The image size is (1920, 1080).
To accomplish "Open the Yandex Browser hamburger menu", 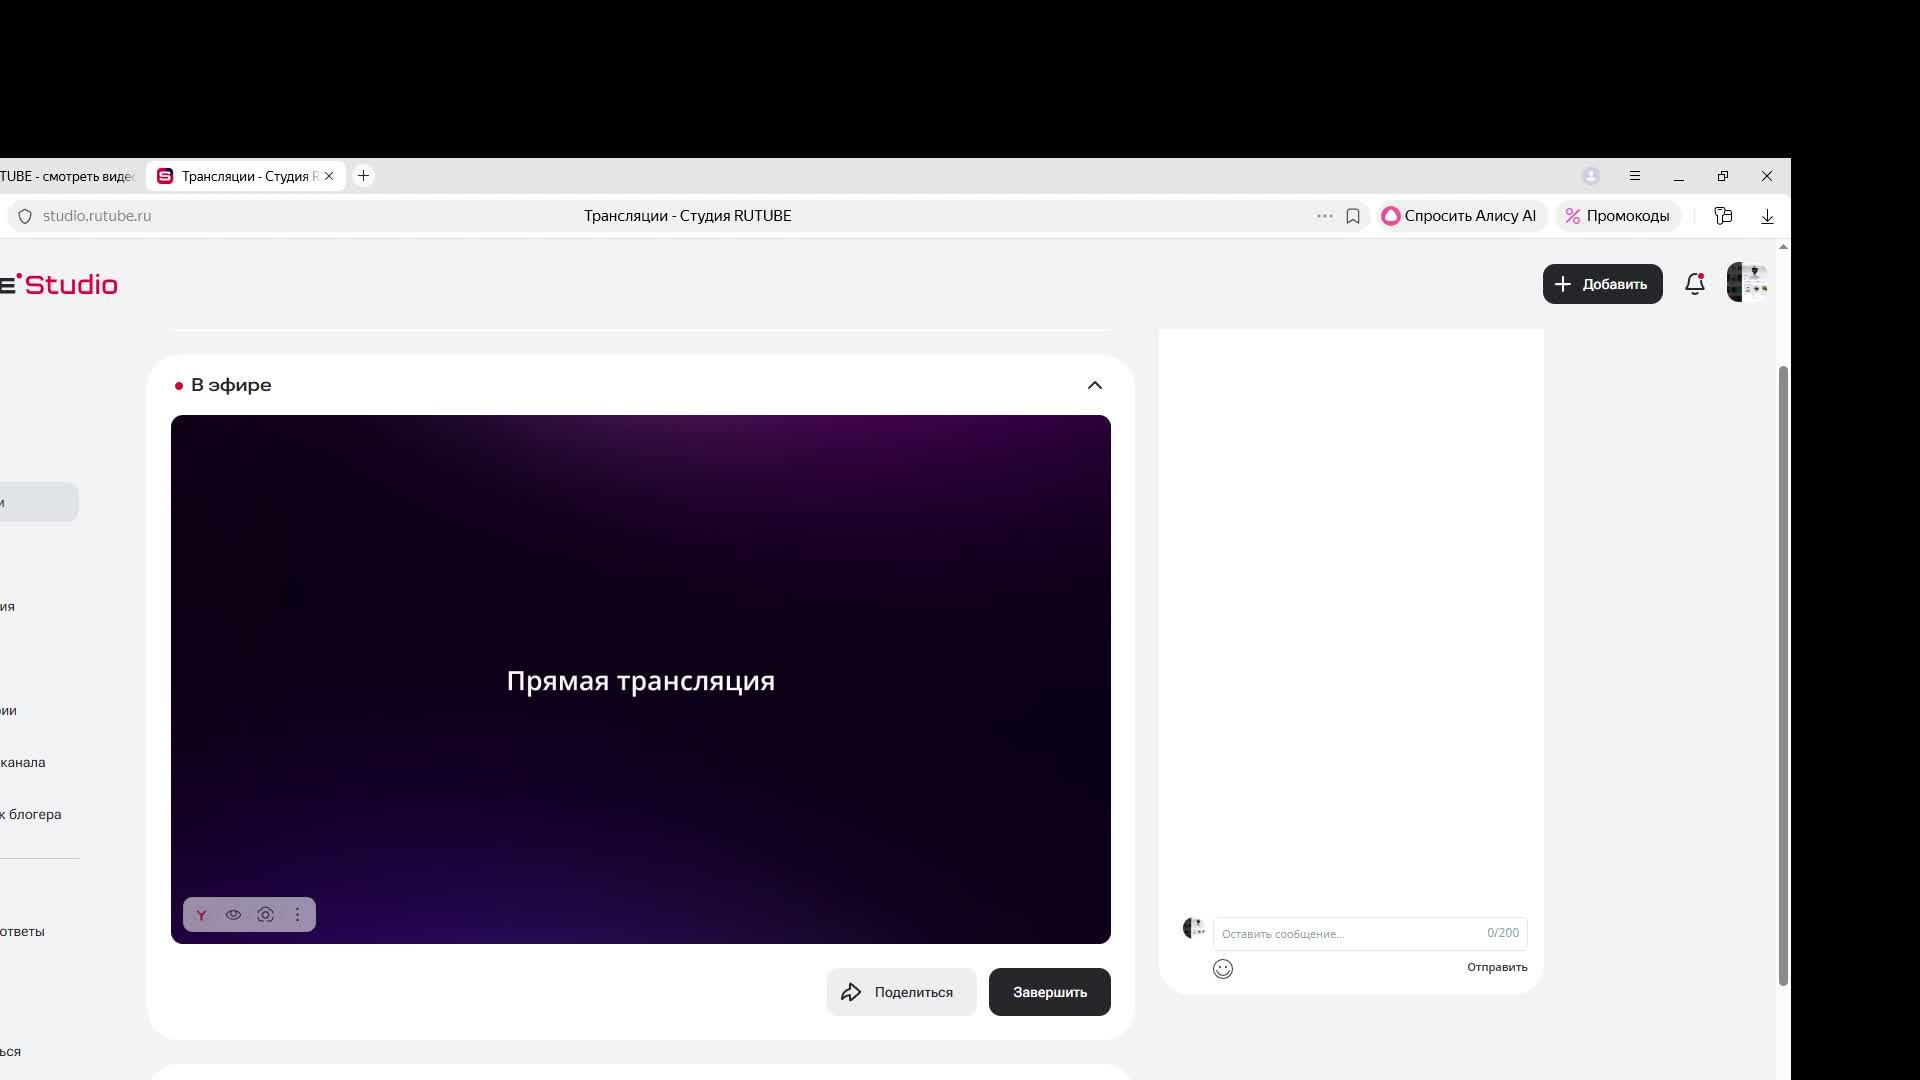I will [1634, 175].
